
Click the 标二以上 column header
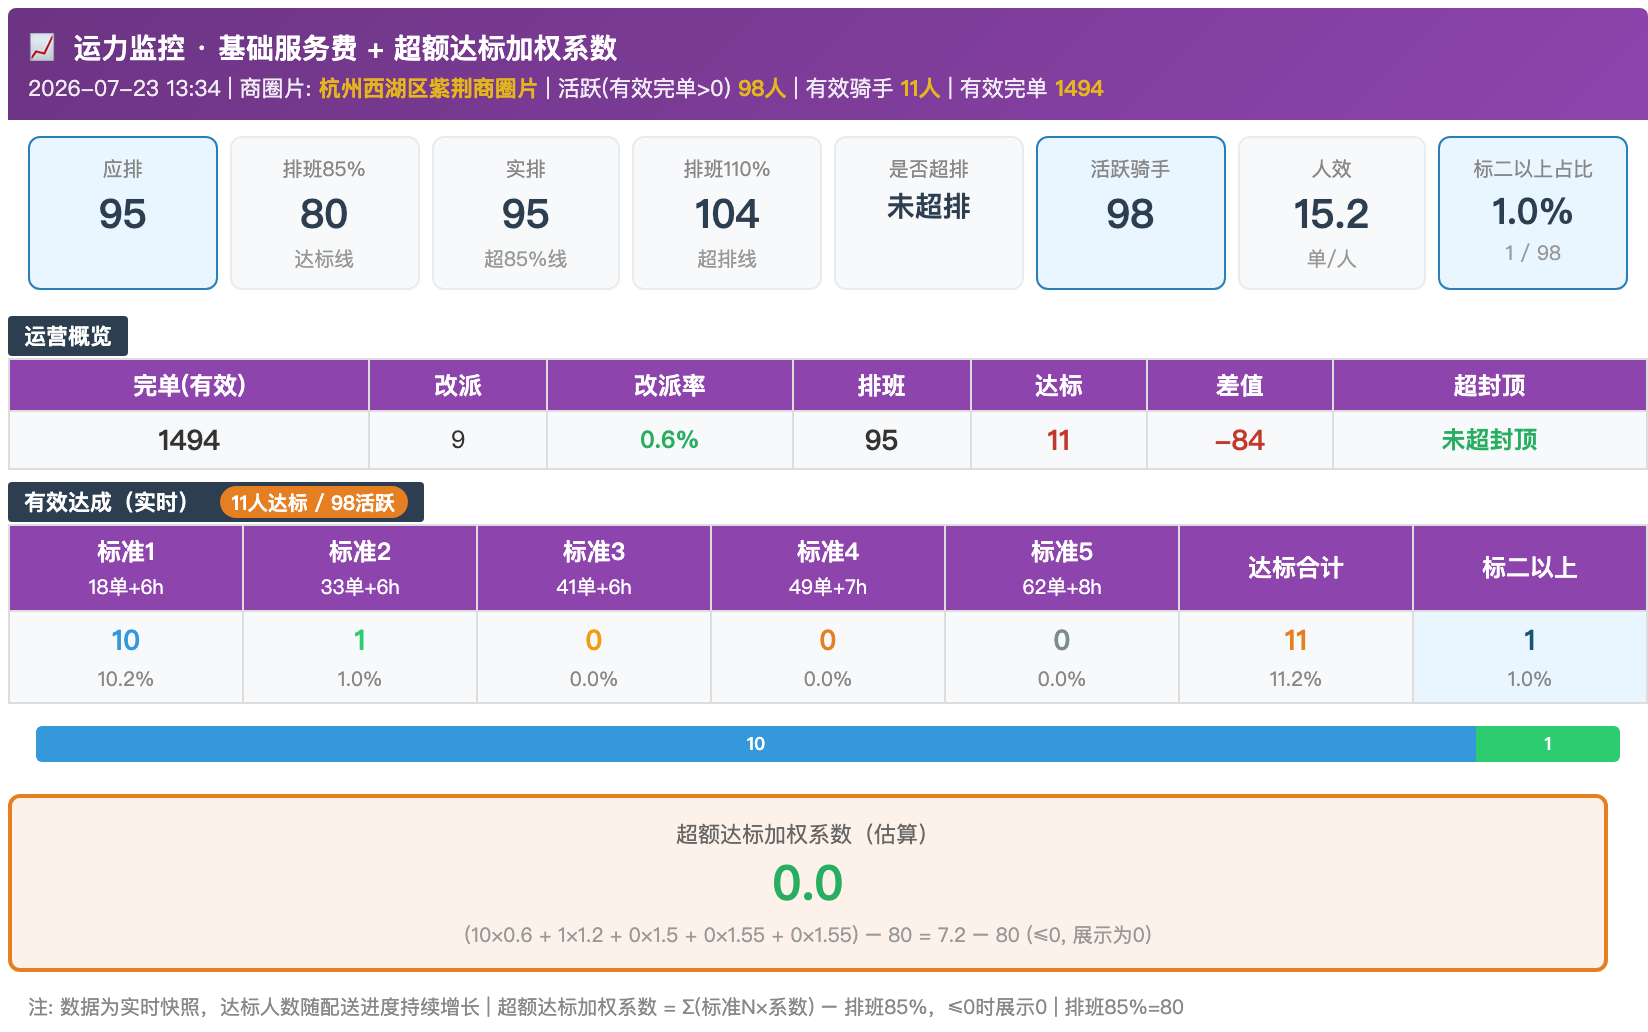(1530, 568)
